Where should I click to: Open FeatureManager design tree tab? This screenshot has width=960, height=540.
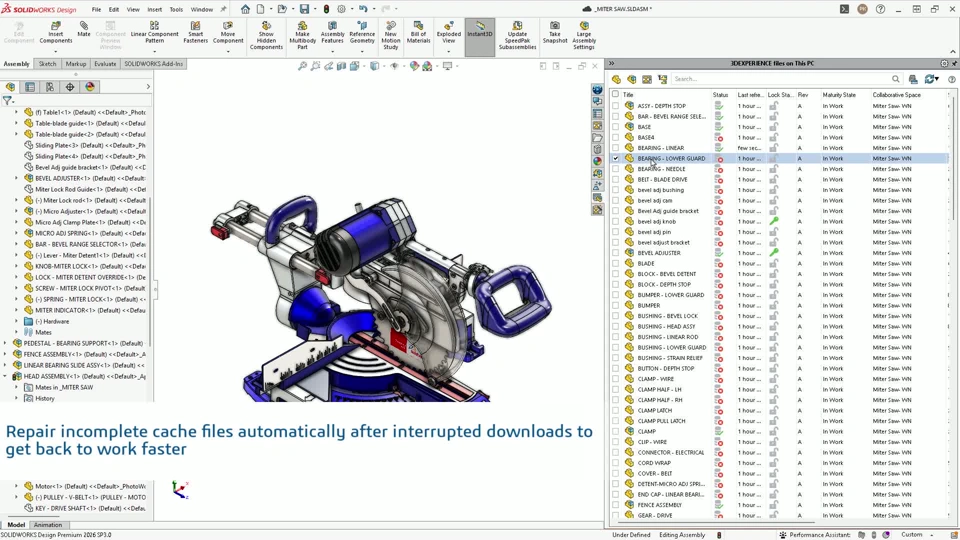click(x=10, y=87)
